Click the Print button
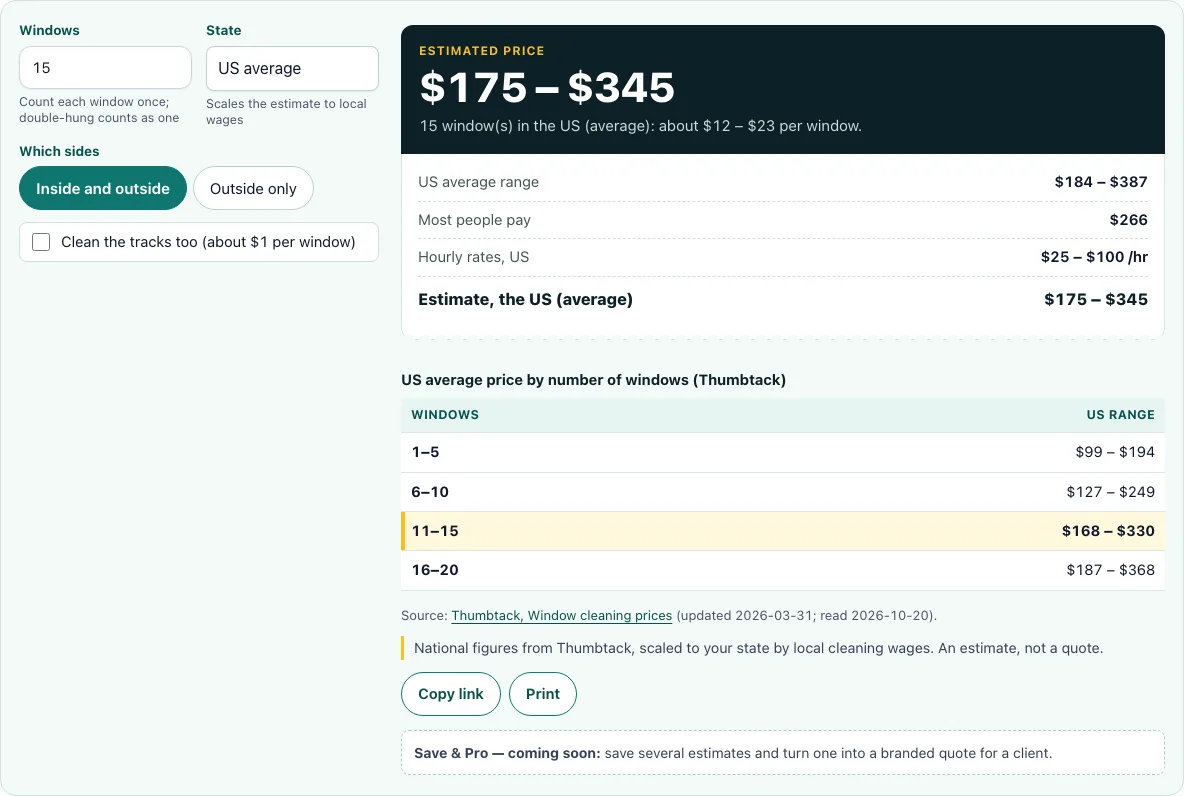The height and width of the screenshot is (796, 1184). pos(543,694)
